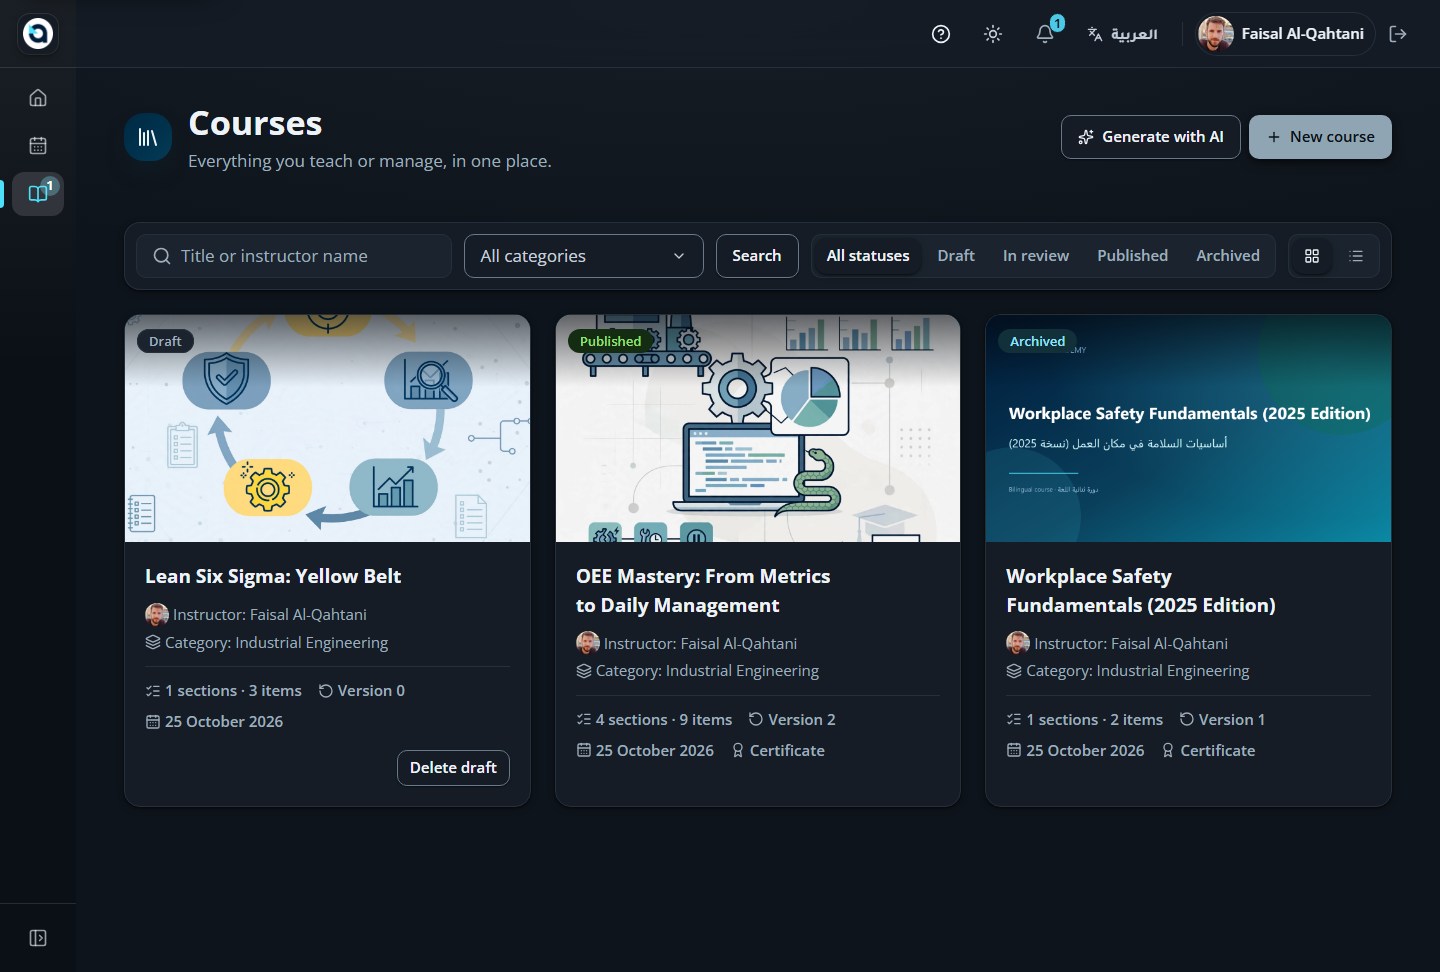The width and height of the screenshot is (1440, 972).
Task: Click the logout icon
Action: 1398,34
